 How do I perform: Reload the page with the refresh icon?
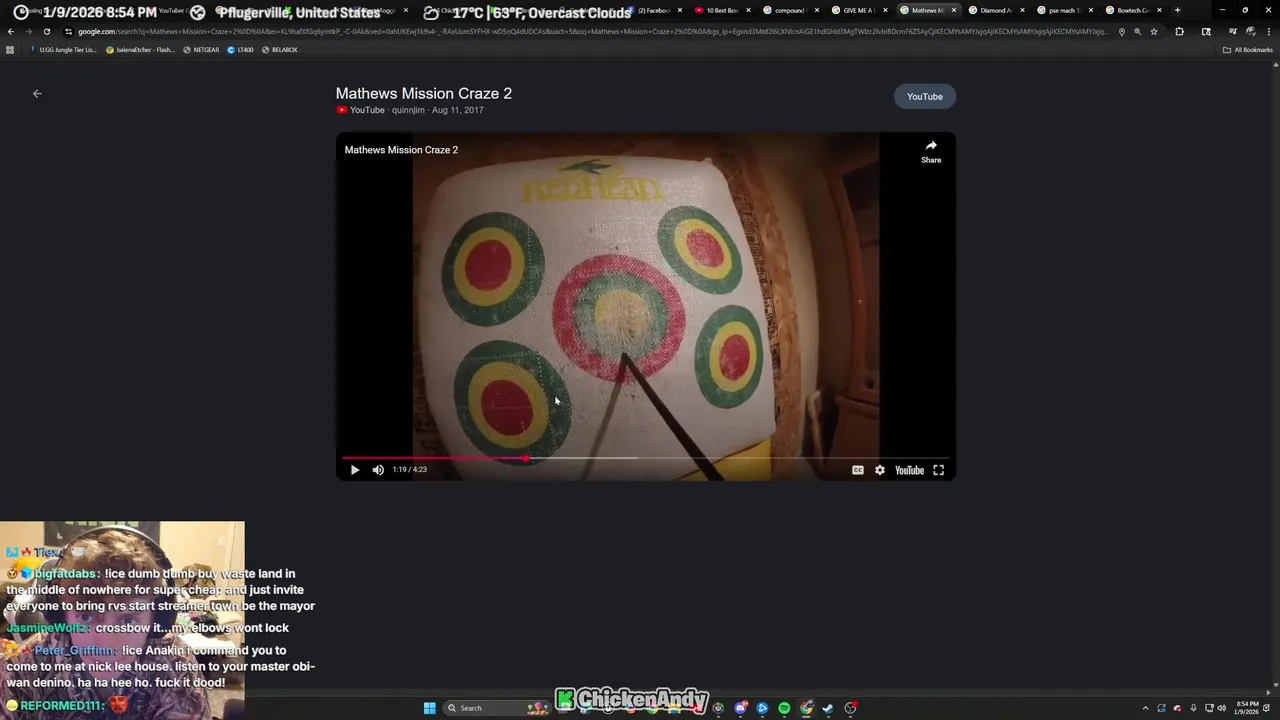pos(46,31)
